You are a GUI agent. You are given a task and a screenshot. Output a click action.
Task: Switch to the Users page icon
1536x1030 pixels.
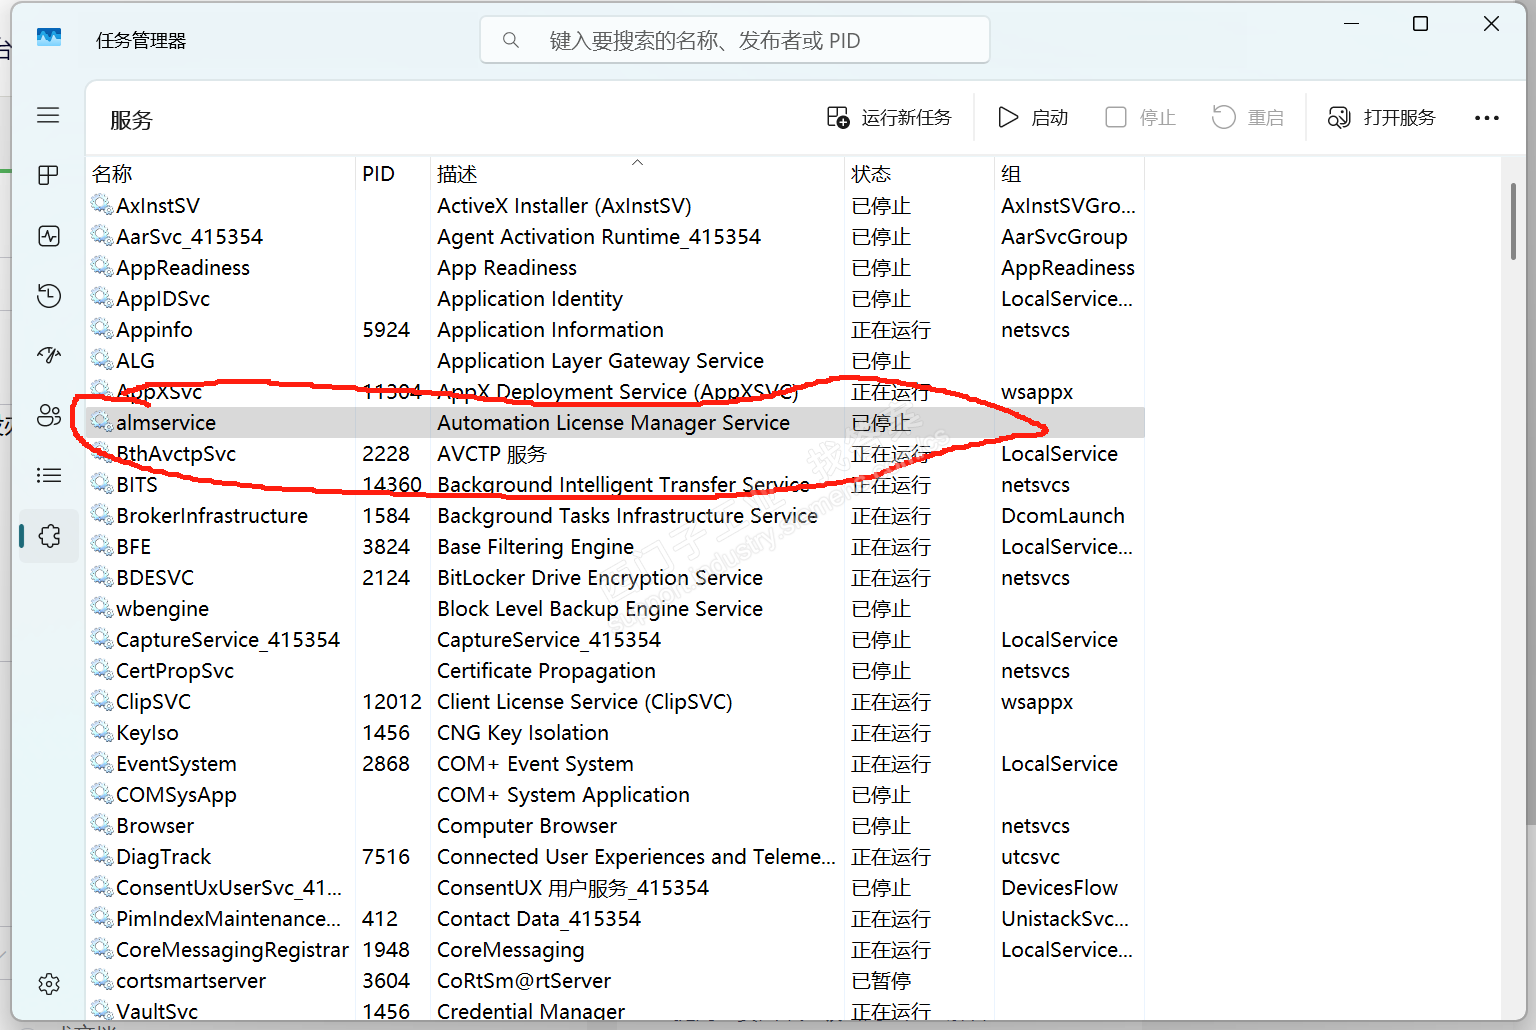coord(48,416)
